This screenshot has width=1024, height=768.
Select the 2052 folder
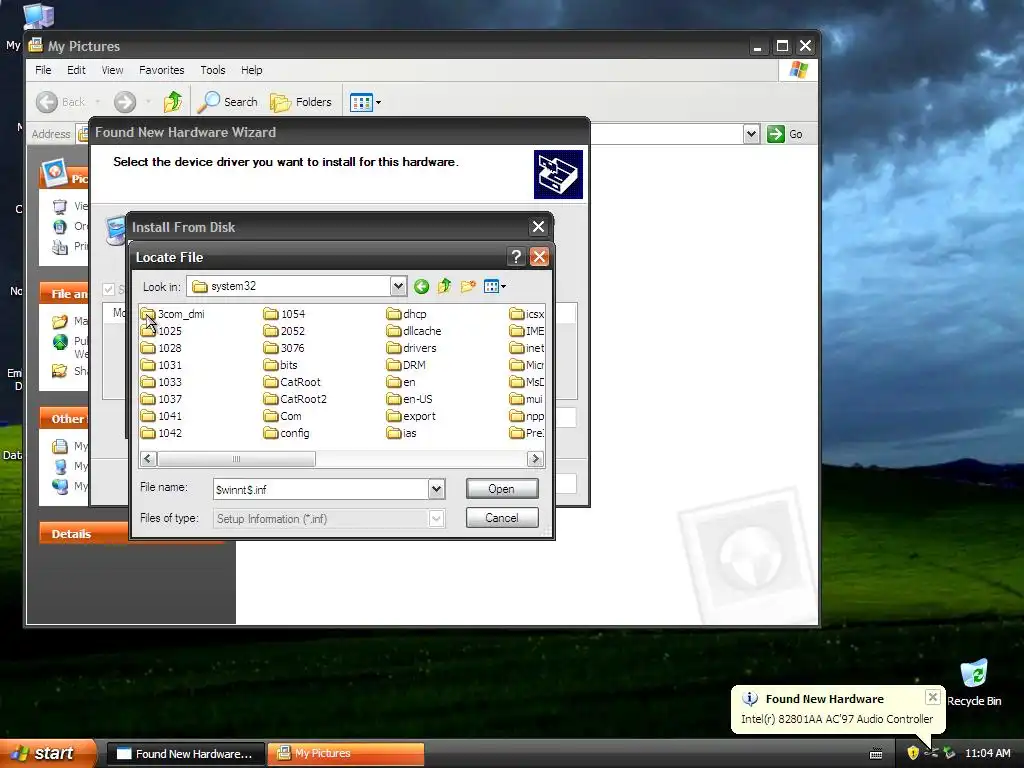[285, 331]
